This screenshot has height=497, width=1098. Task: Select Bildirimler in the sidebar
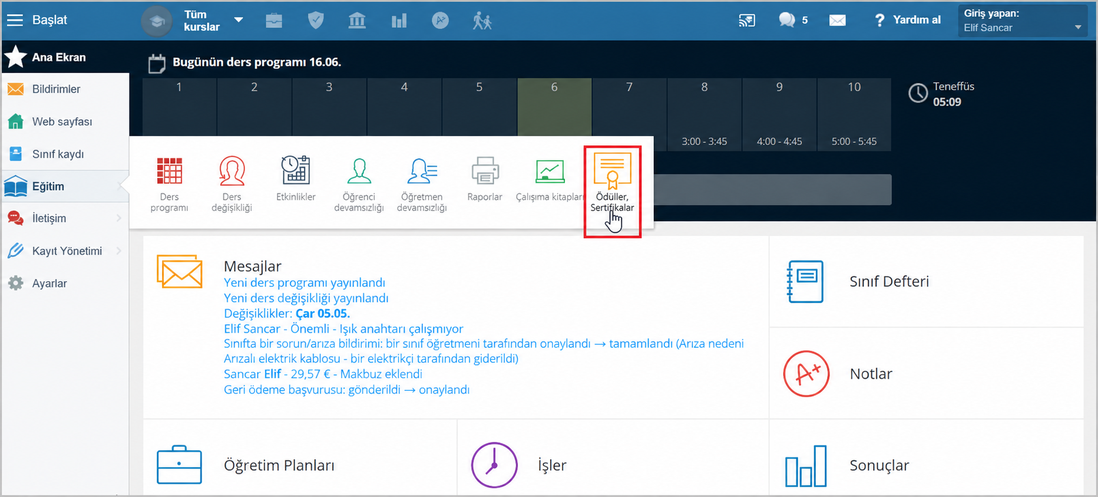tap(64, 89)
